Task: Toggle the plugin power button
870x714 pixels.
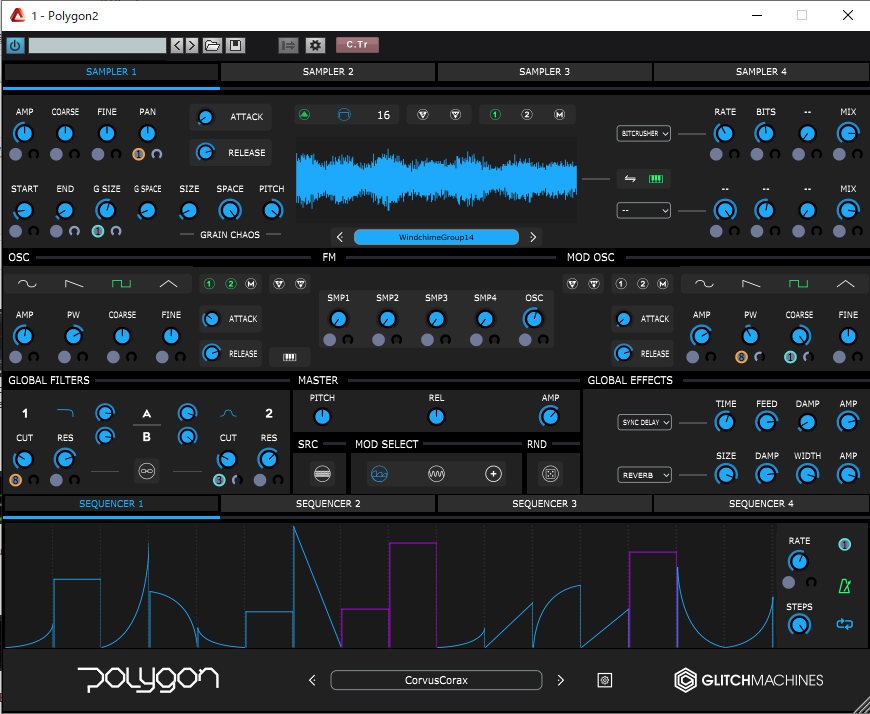Action: [15, 45]
